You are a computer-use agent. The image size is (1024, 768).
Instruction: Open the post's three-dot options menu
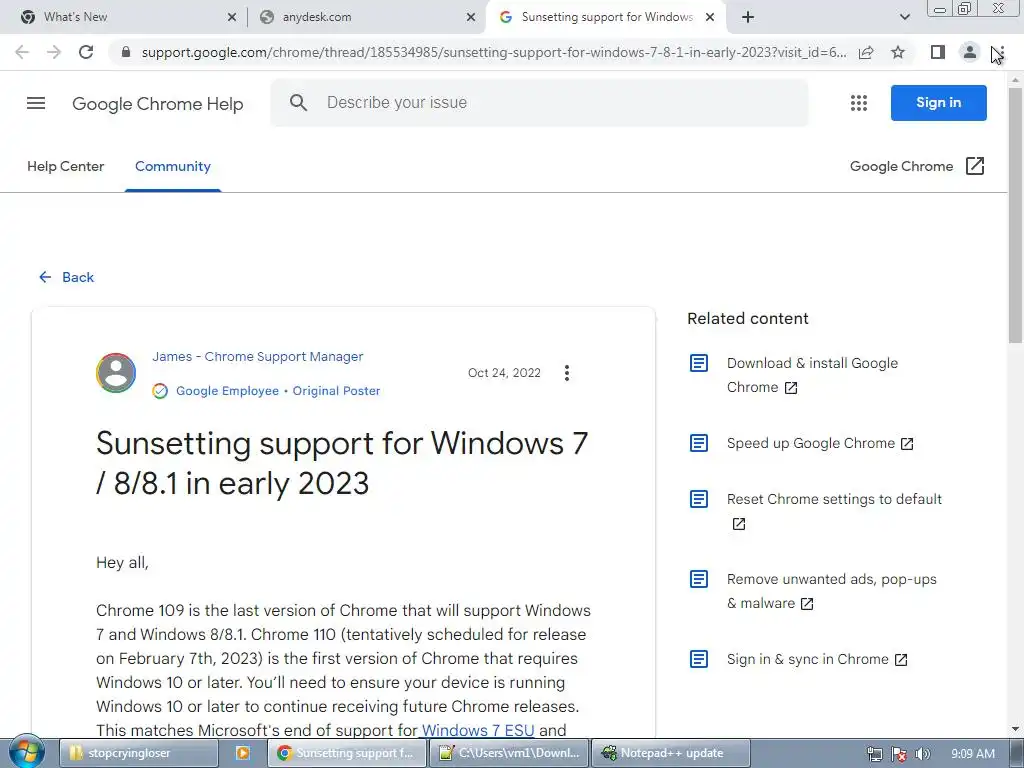click(566, 373)
